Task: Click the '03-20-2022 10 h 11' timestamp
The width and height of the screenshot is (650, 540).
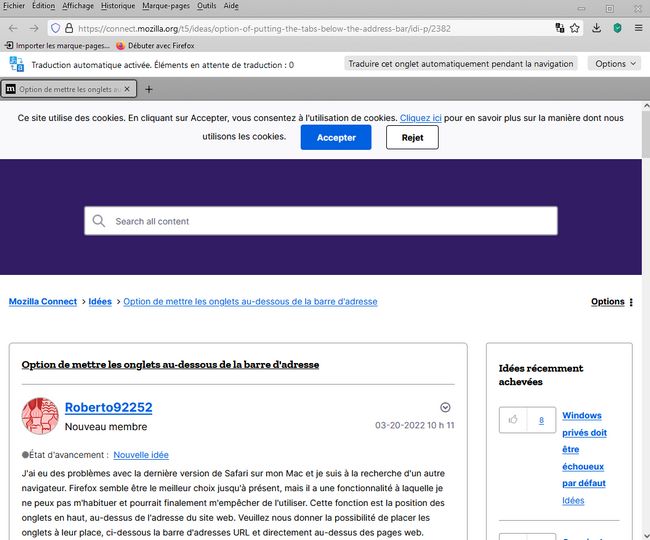Action: tap(415, 425)
